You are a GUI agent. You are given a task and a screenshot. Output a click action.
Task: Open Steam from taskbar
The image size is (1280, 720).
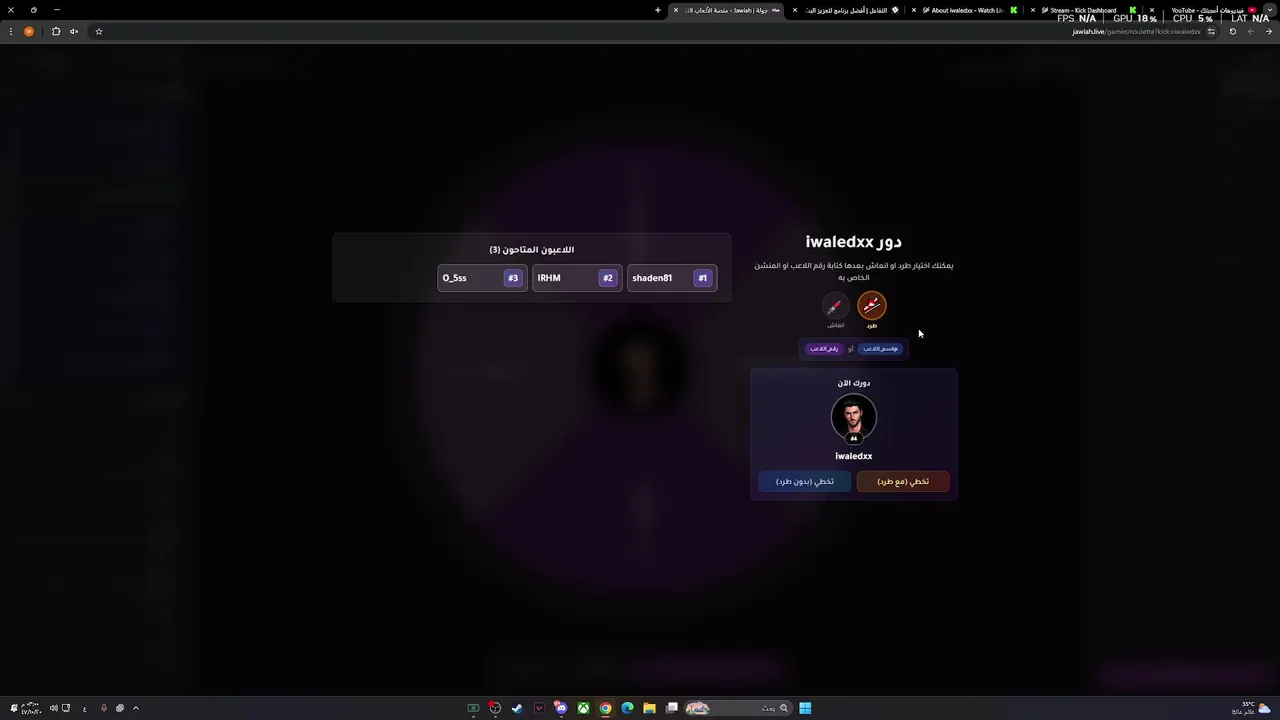pyautogui.click(x=517, y=708)
